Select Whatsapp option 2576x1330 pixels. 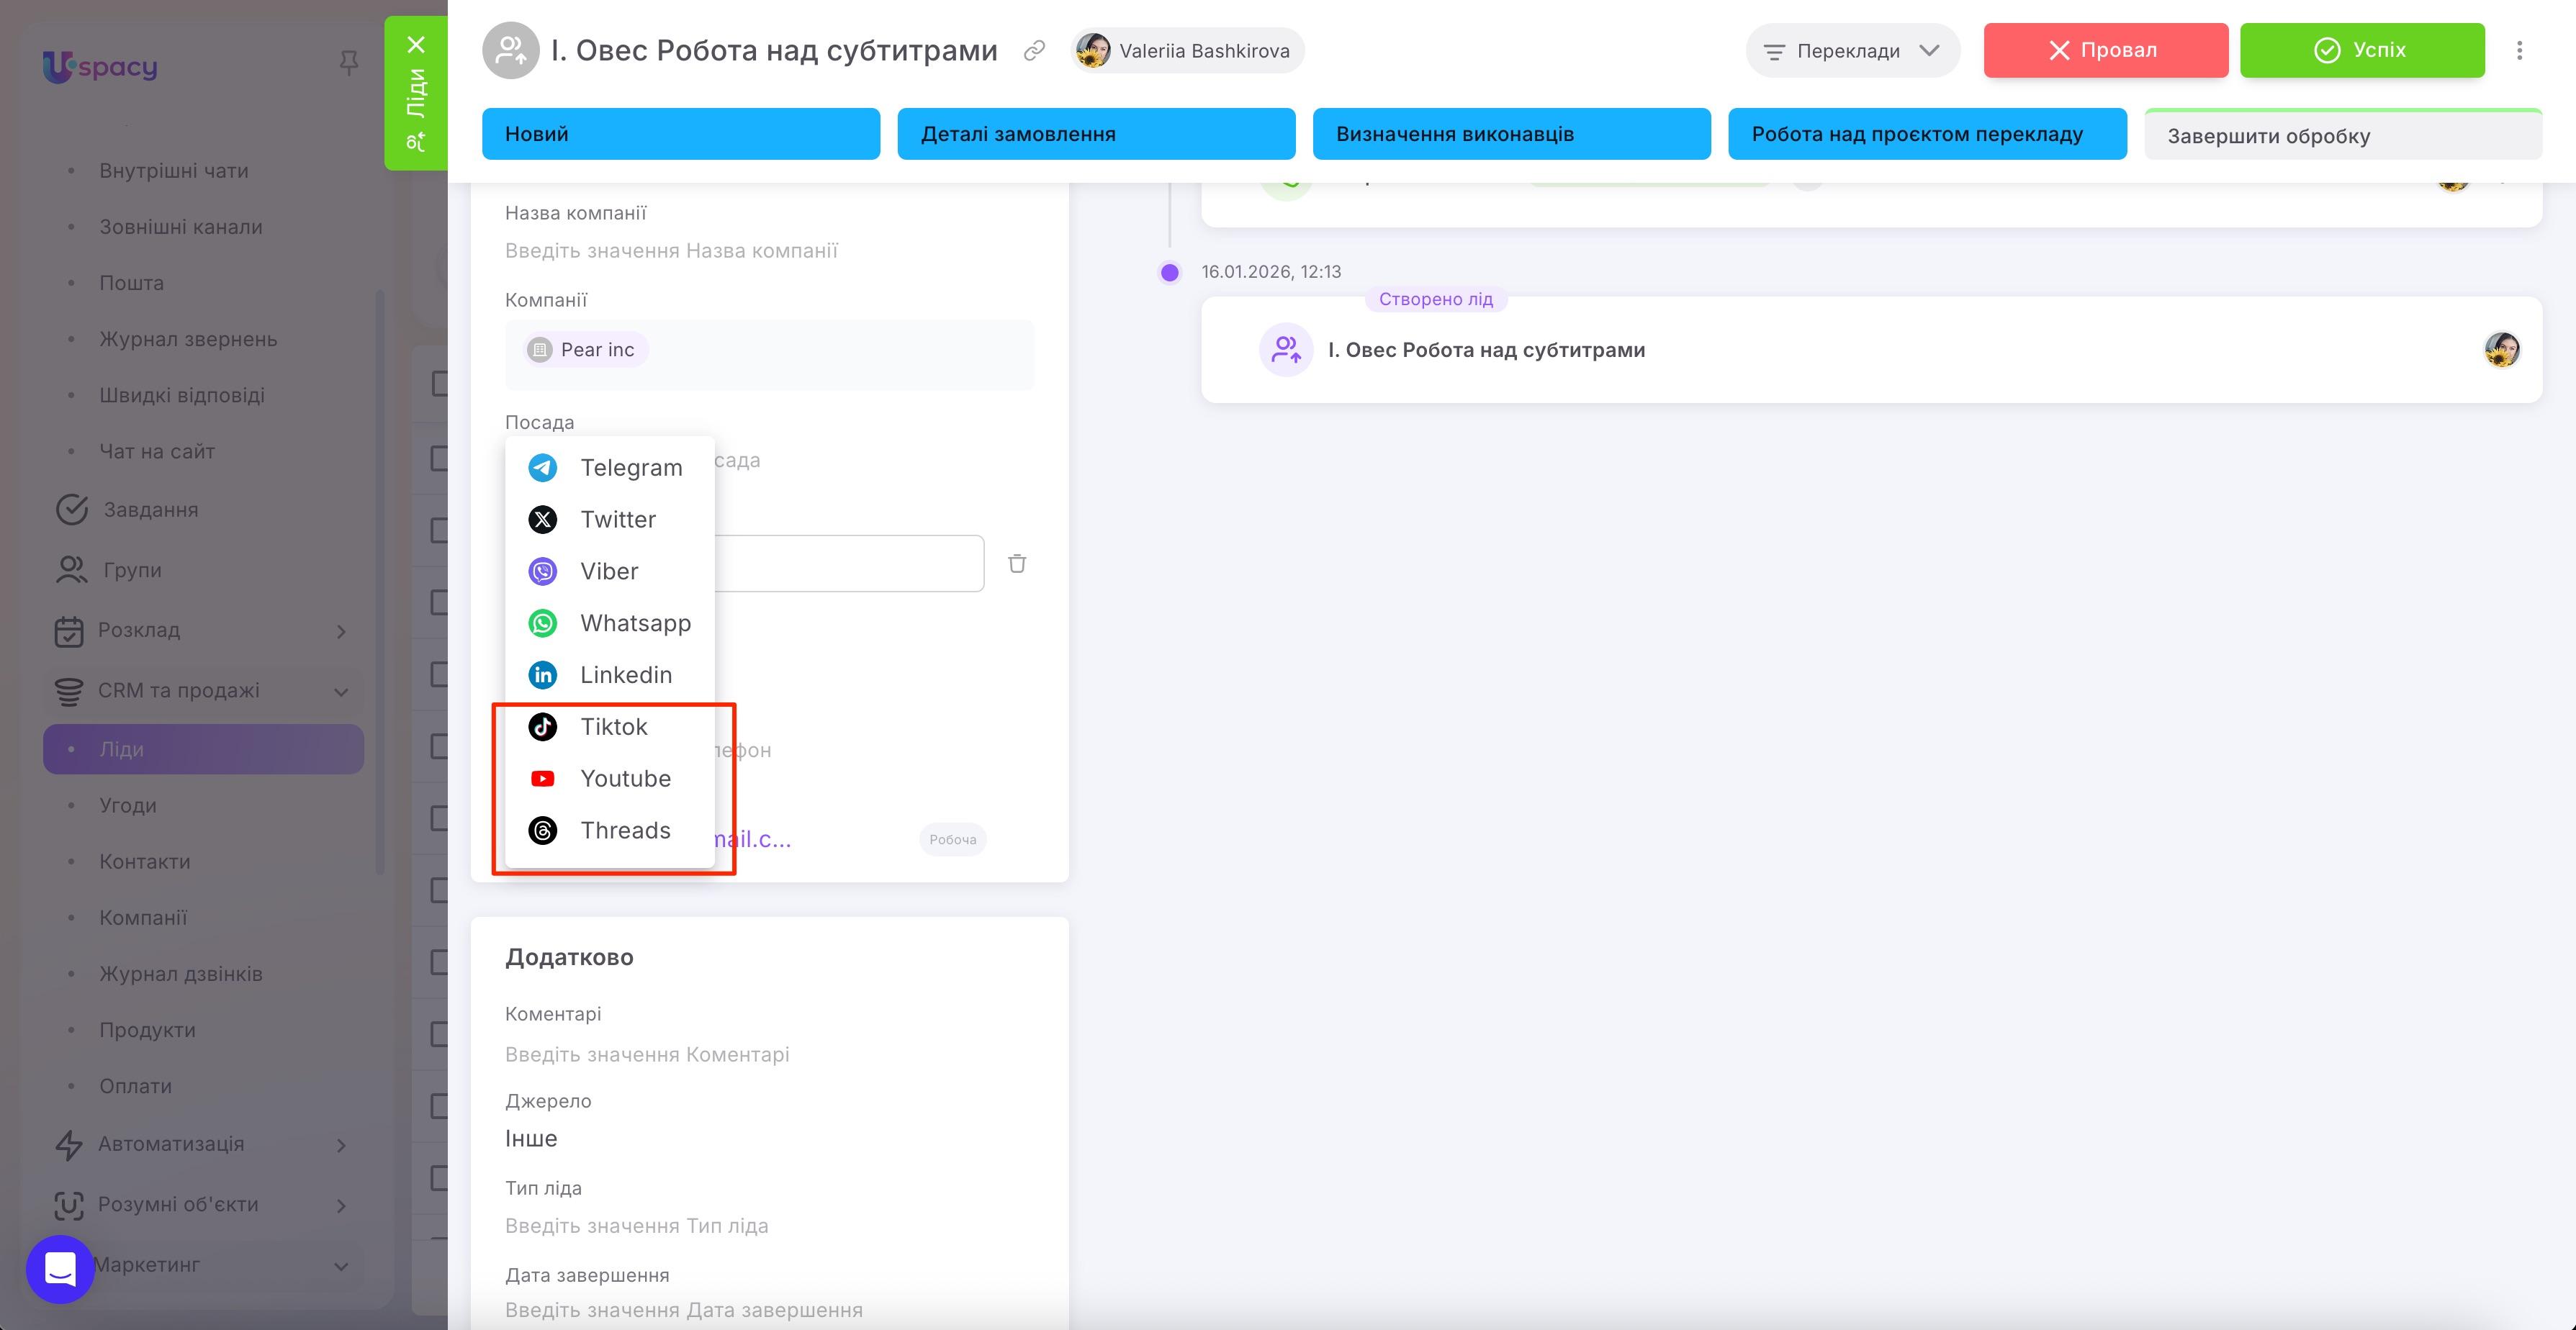pyautogui.click(x=609, y=623)
